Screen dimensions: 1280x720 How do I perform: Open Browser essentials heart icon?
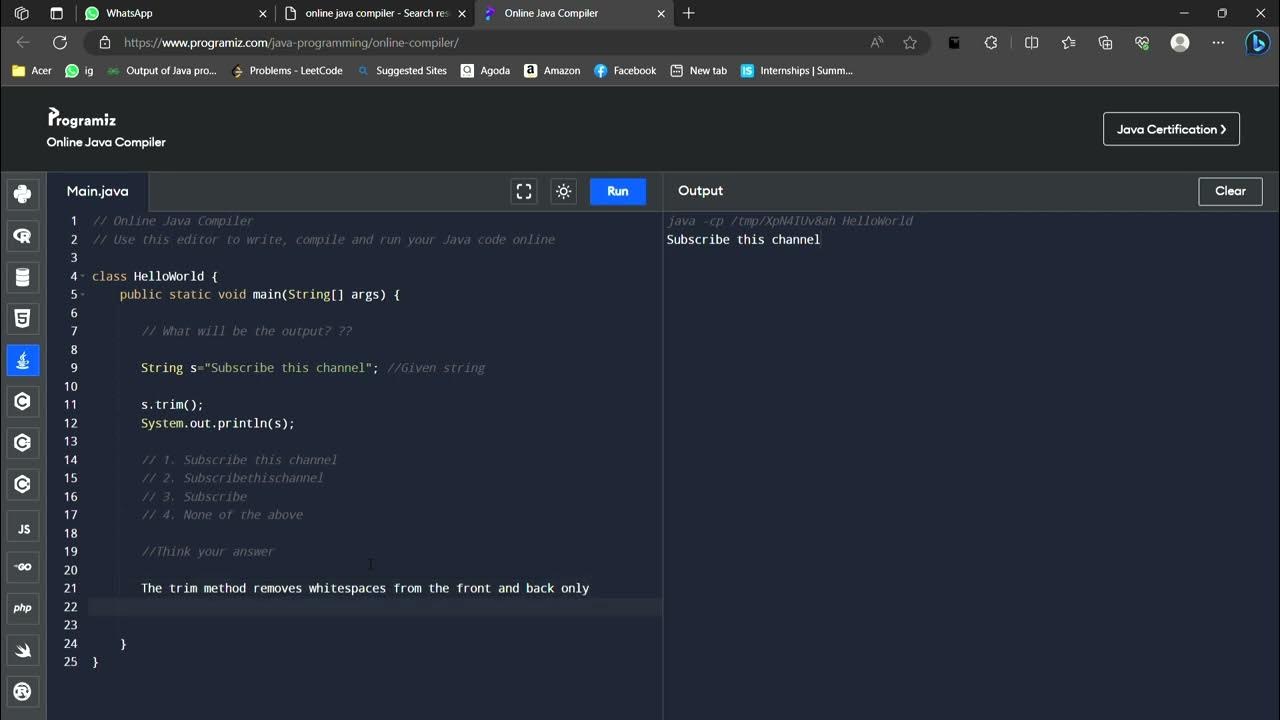1142,43
